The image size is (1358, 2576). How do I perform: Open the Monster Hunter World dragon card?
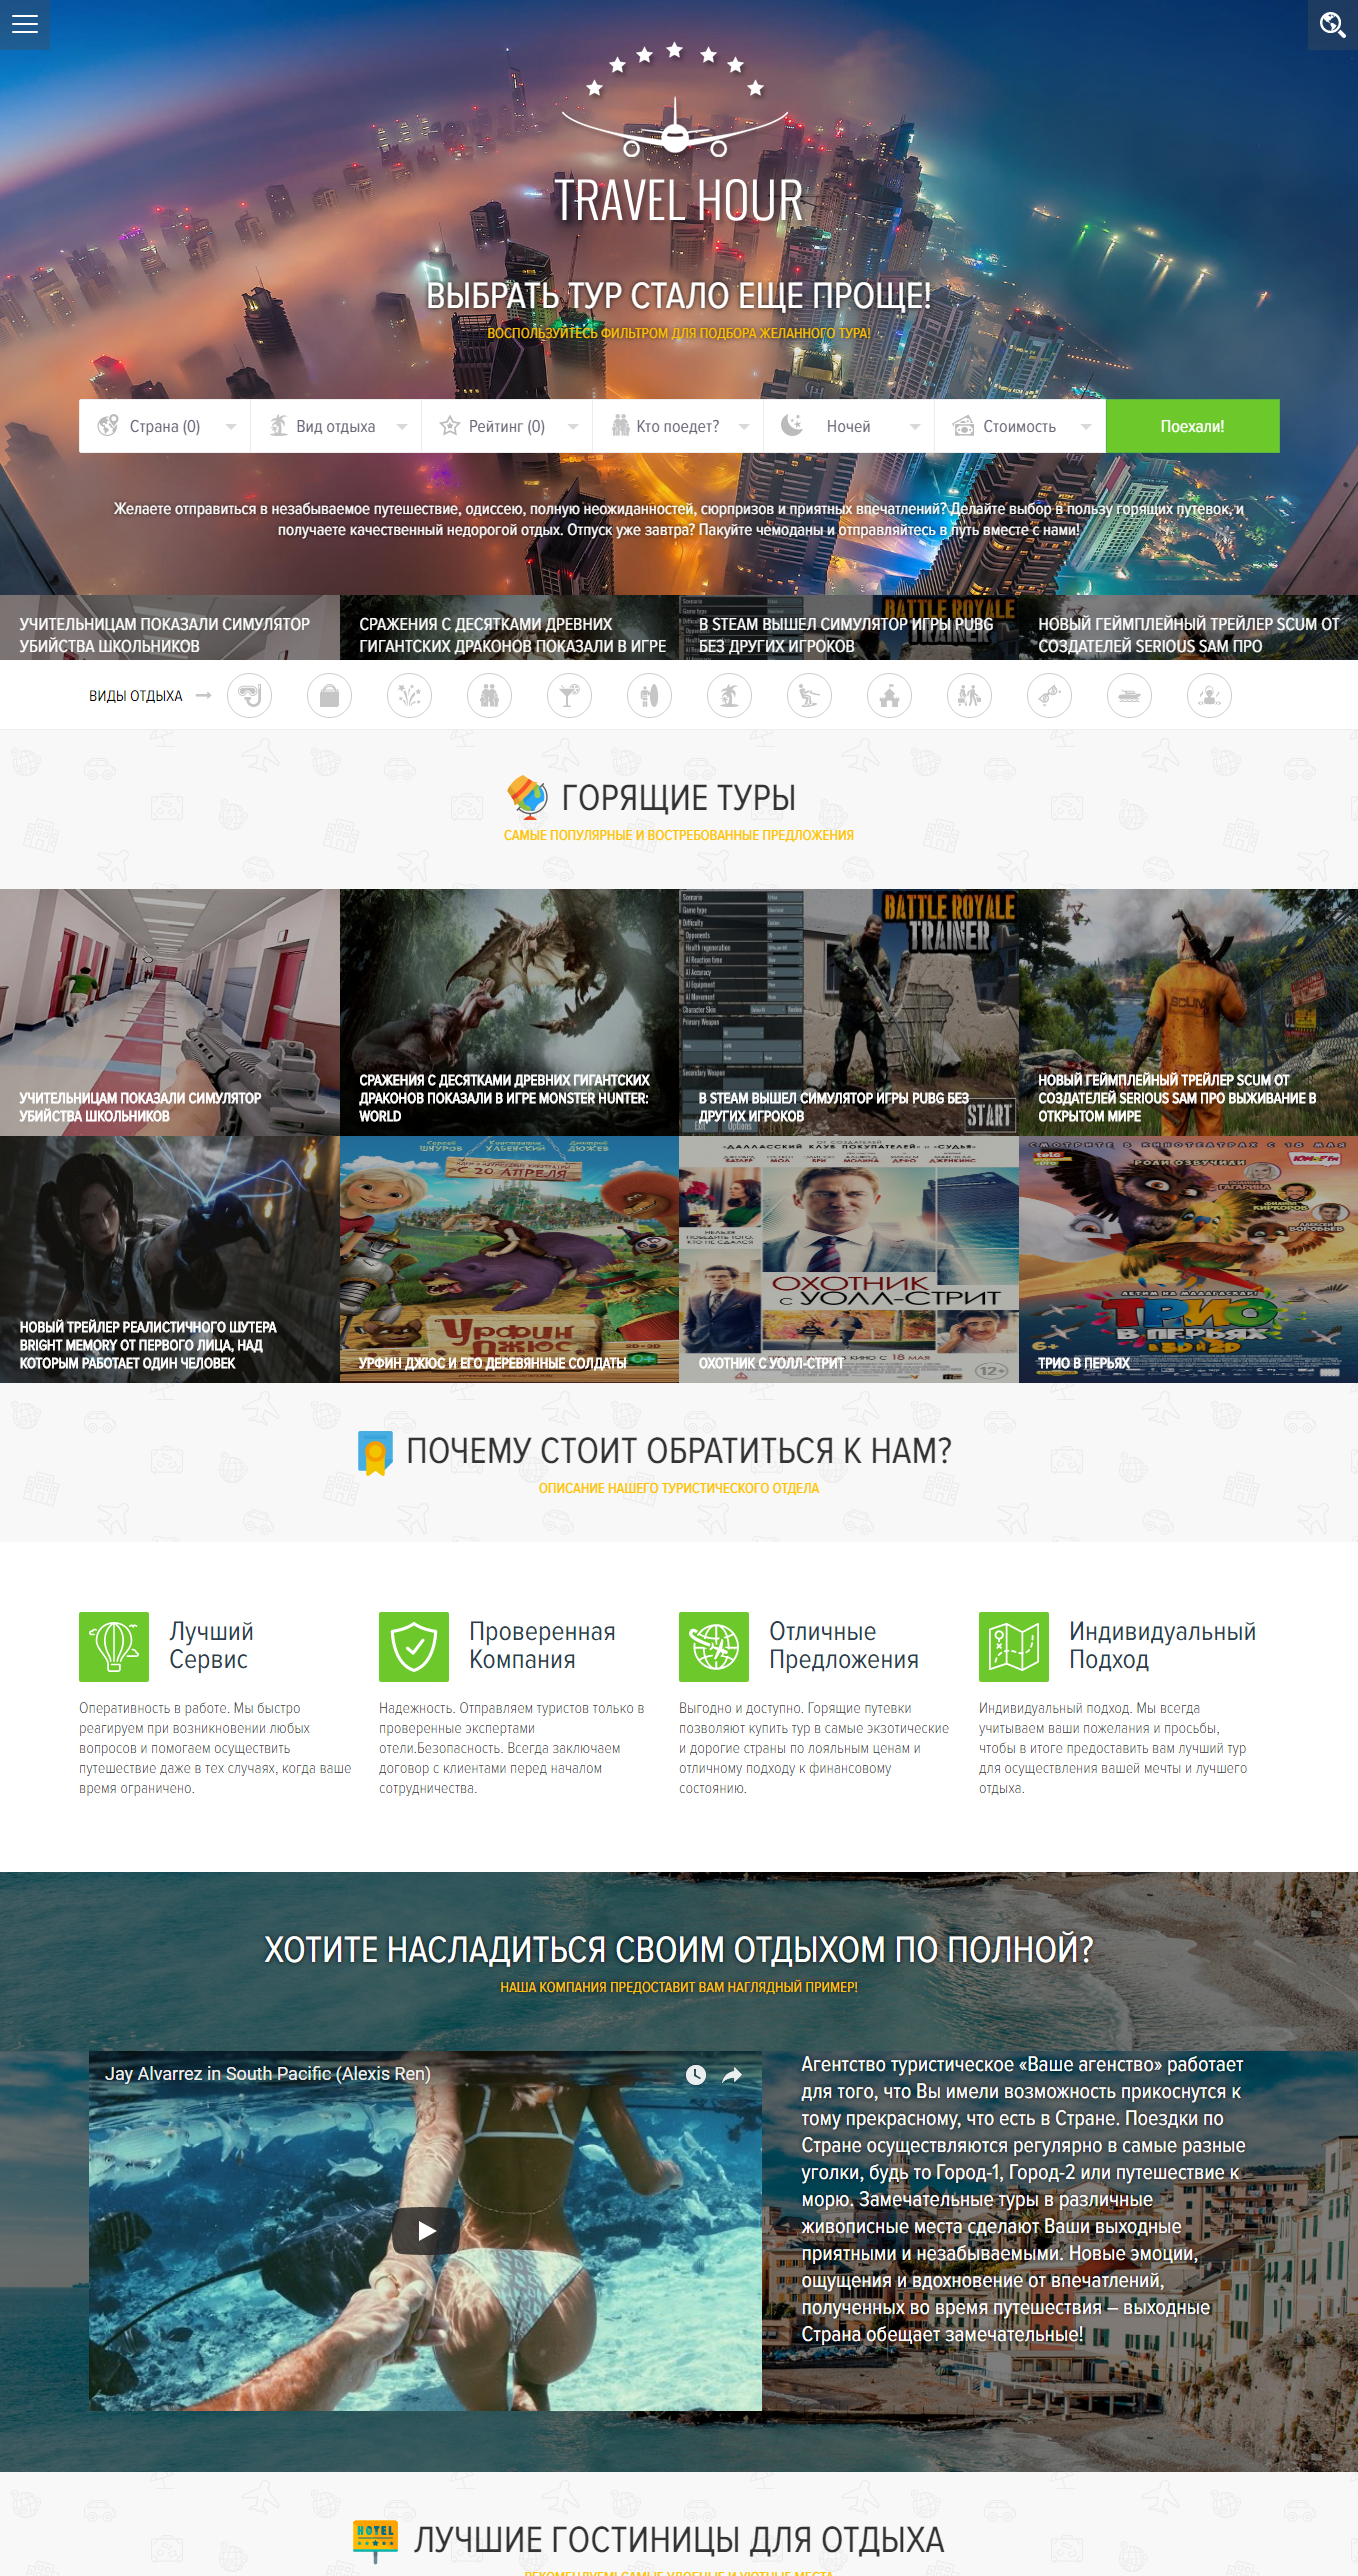click(x=509, y=1012)
